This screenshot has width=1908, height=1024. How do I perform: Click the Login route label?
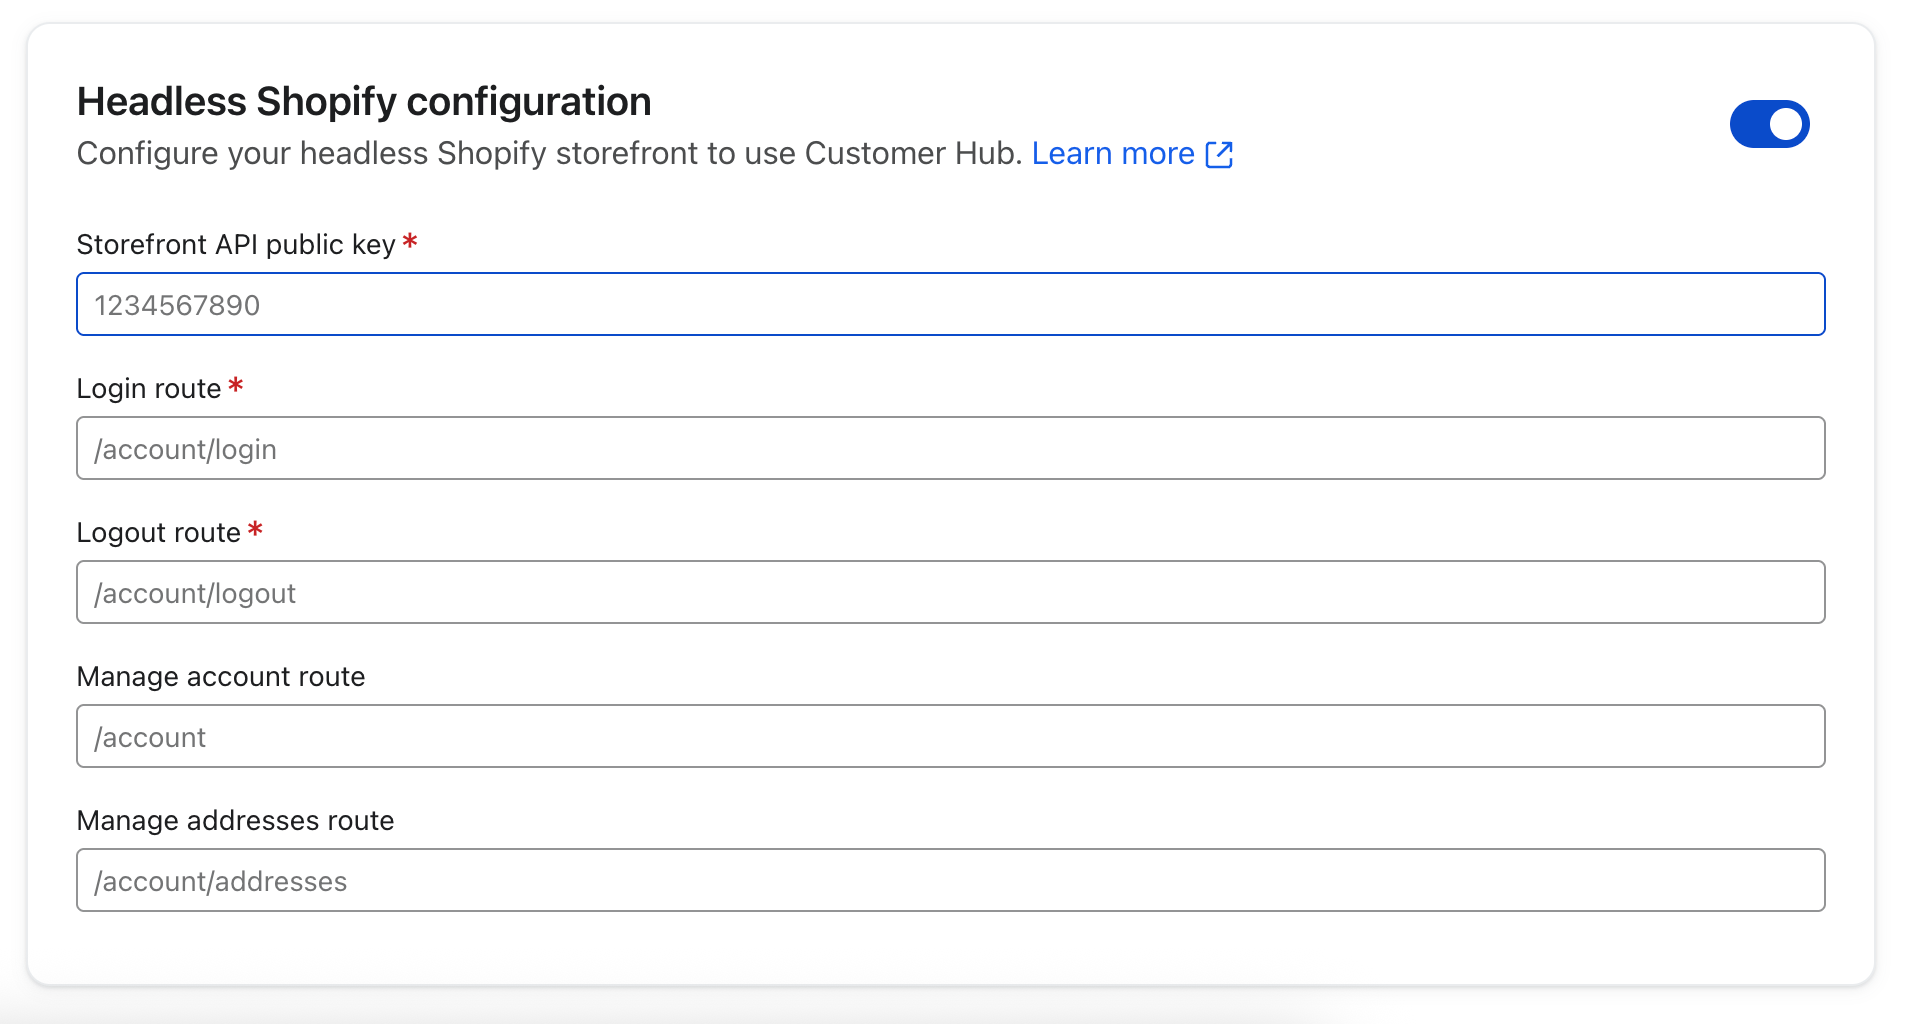[149, 389]
